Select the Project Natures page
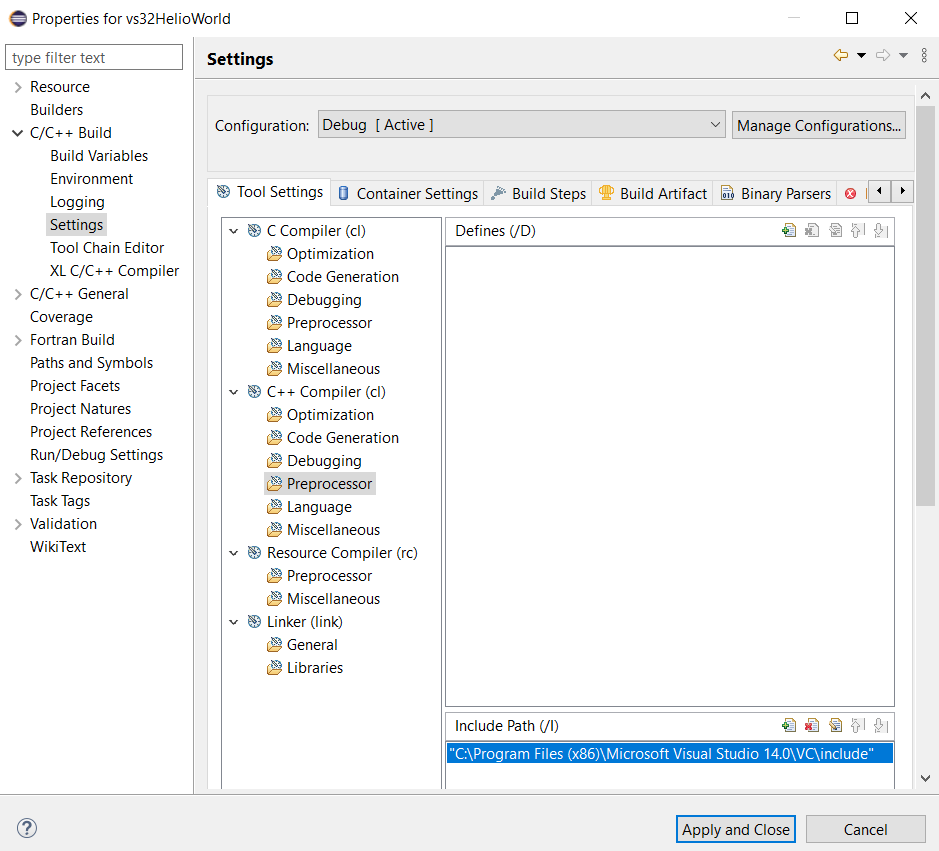Image resolution: width=939 pixels, height=851 pixels. click(80, 409)
